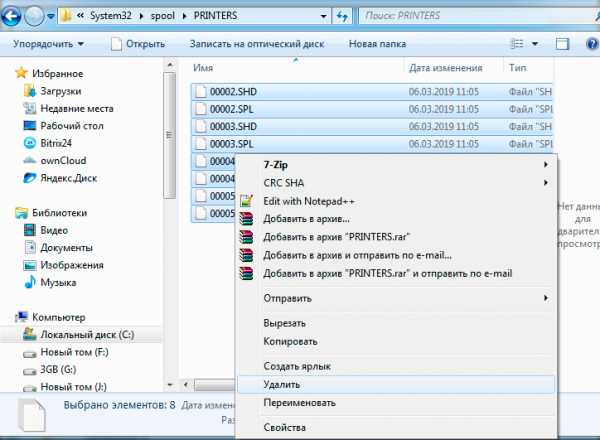Click Записать на оптический диск
Image resolution: width=600 pixels, height=440 pixels.
tap(257, 44)
